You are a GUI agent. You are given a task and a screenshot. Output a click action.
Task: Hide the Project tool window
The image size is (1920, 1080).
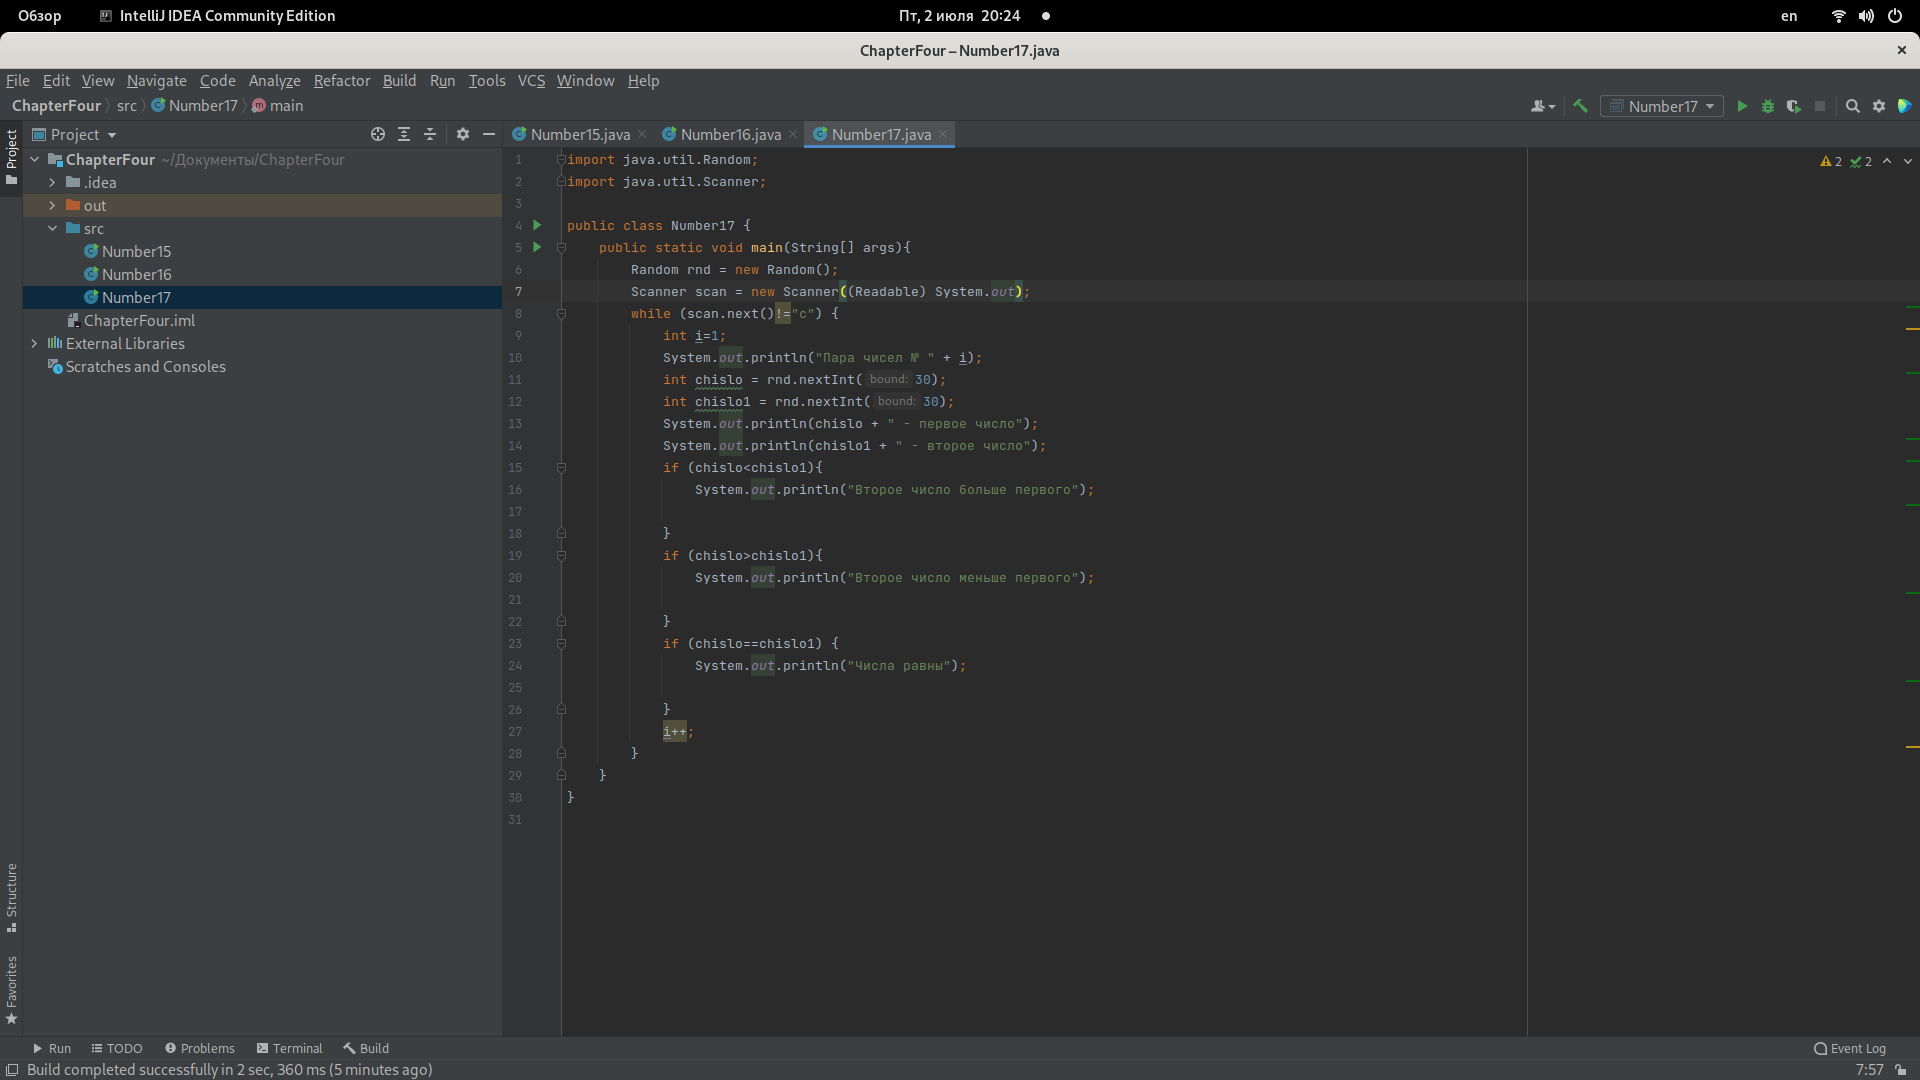[x=489, y=134]
